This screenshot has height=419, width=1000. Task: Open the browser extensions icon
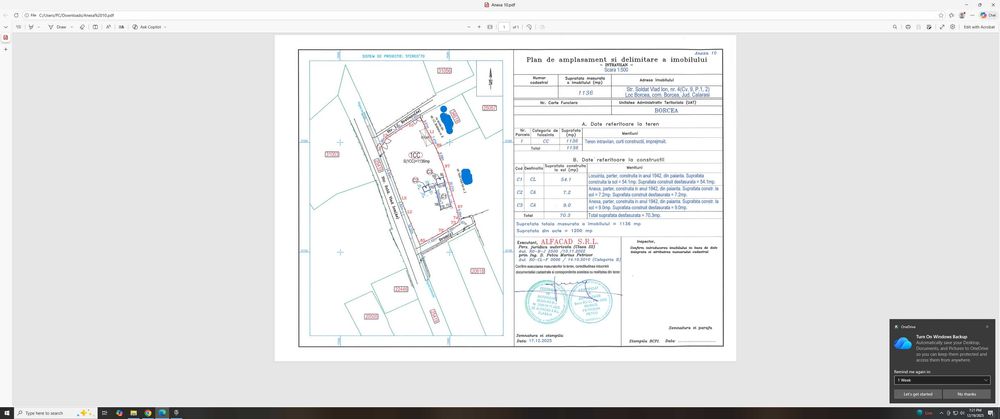[x=951, y=15]
